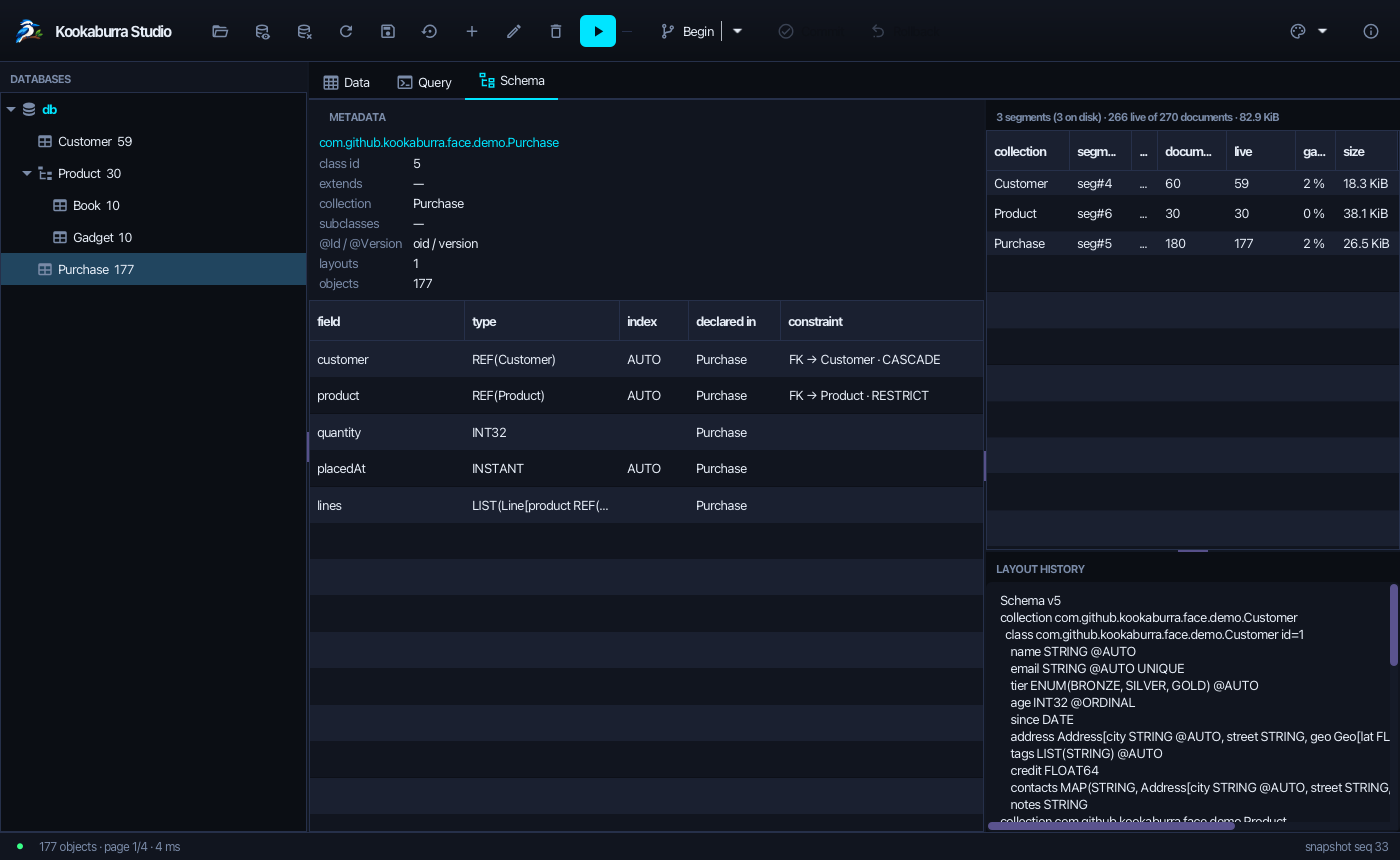Select Customer collection in sidebar
This screenshot has height=860, width=1400.
coord(154,142)
